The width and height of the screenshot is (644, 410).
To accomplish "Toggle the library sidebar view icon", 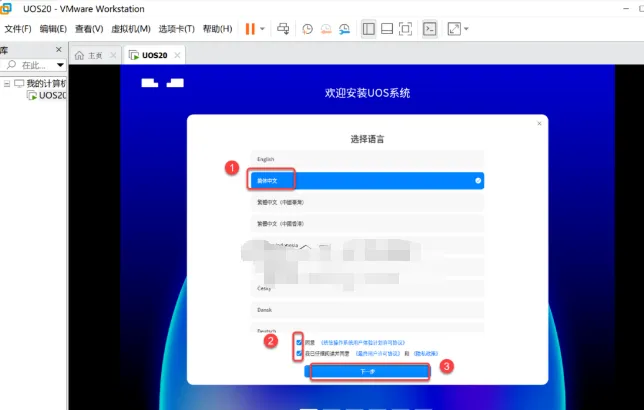I will (368, 29).
